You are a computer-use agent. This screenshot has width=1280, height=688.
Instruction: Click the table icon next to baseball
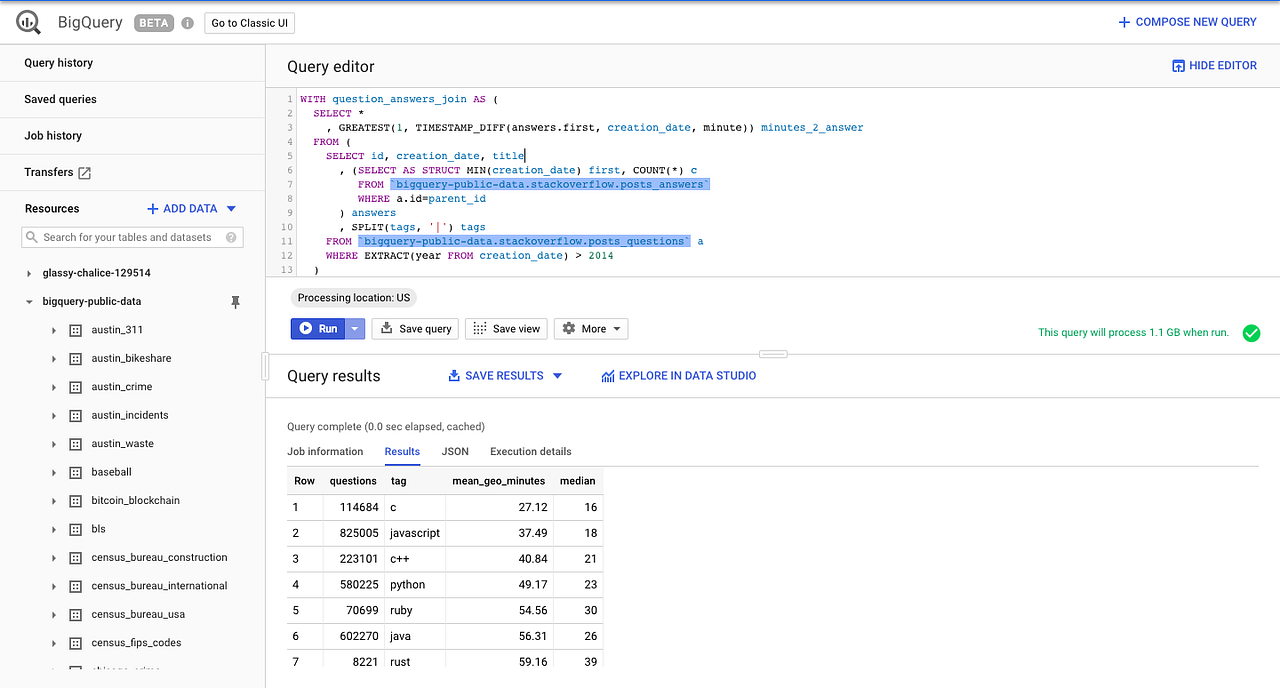pyautogui.click(x=75, y=472)
